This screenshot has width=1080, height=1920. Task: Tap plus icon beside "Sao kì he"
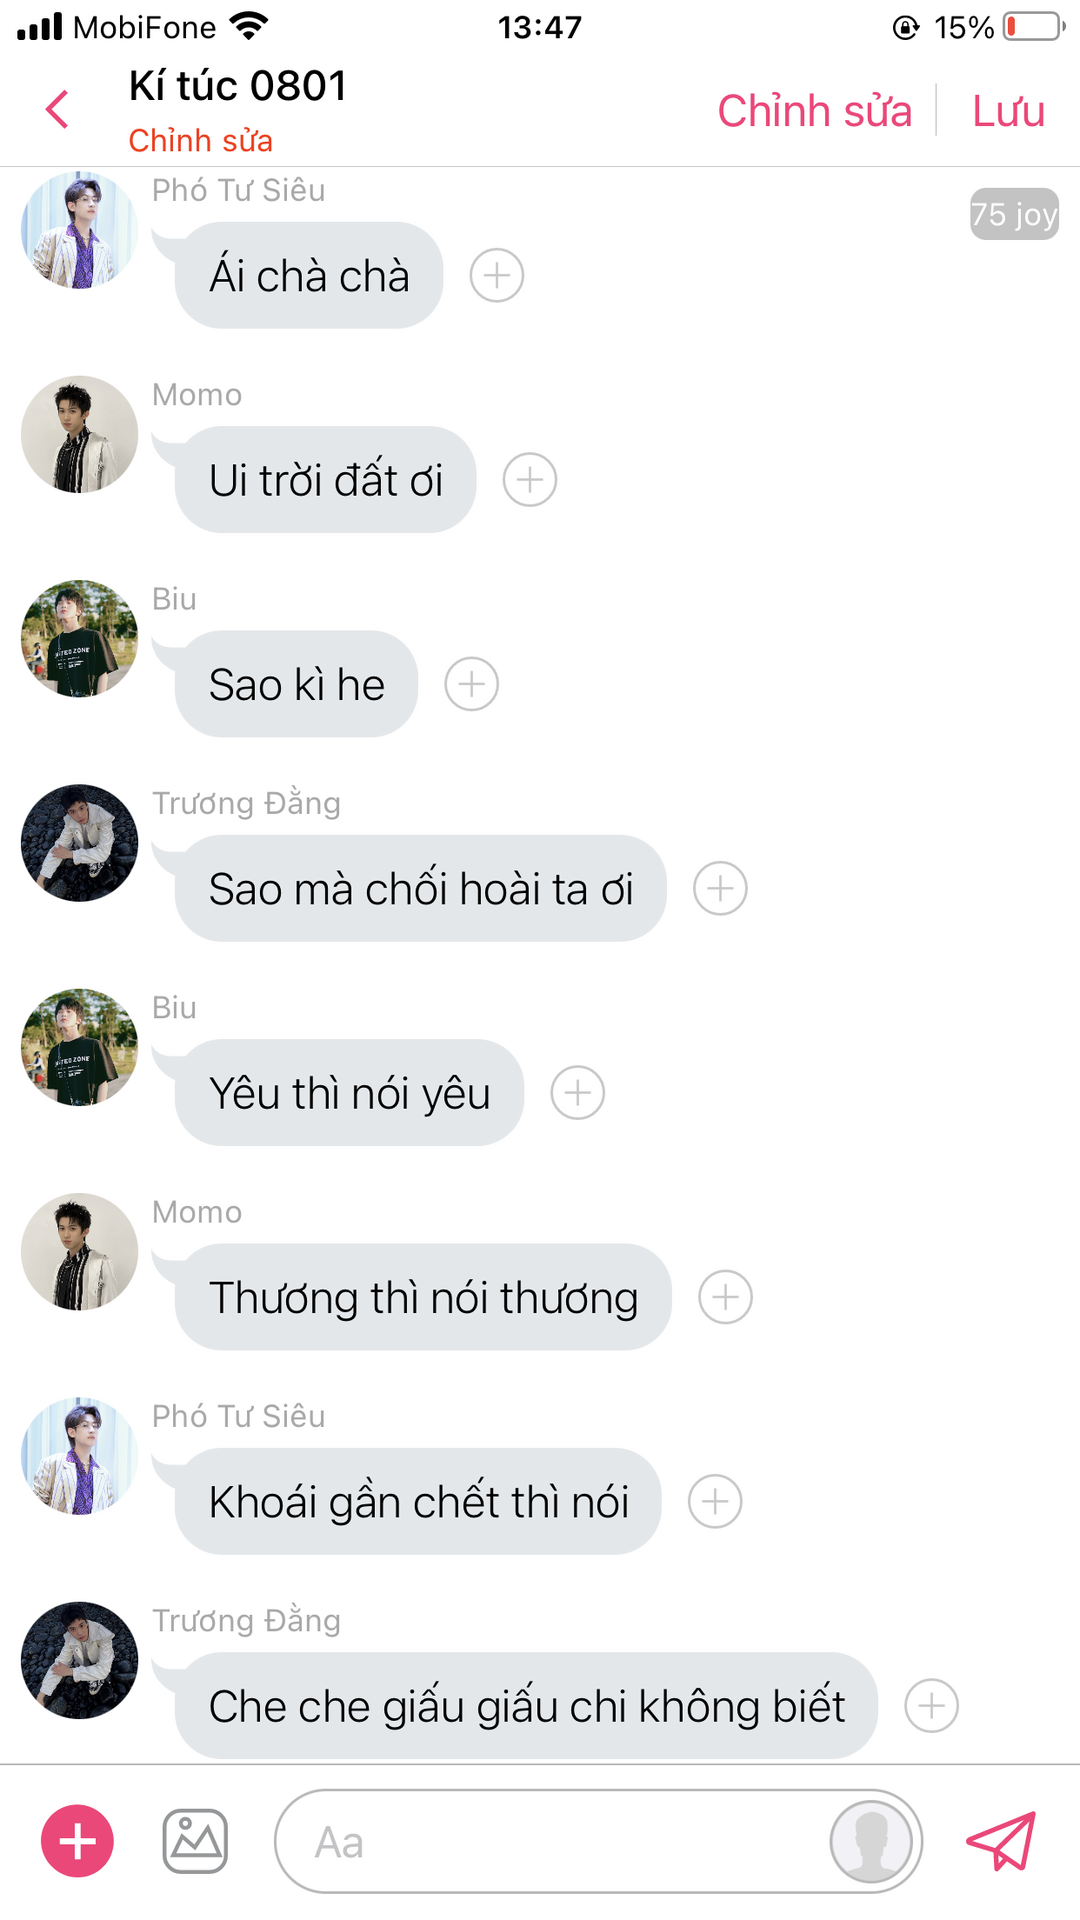[472, 684]
